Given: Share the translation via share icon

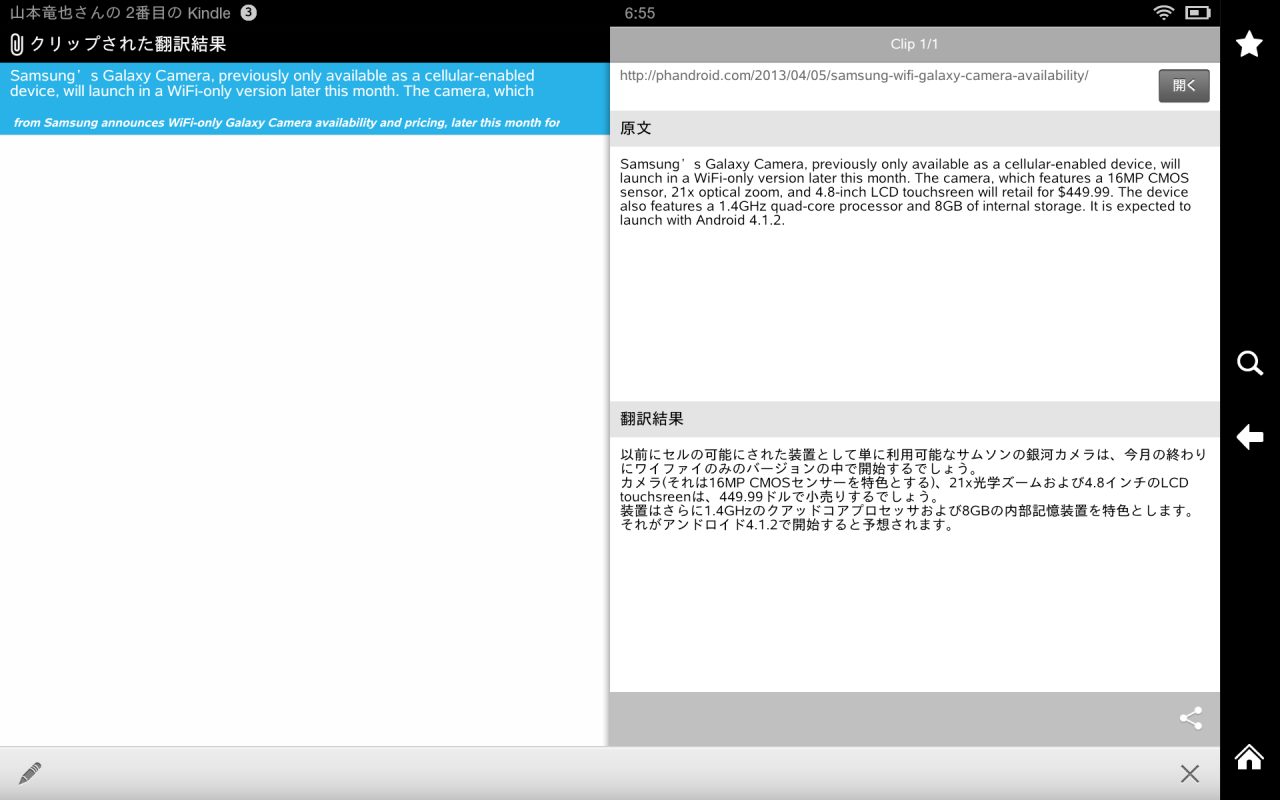Looking at the screenshot, I should click(1191, 718).
